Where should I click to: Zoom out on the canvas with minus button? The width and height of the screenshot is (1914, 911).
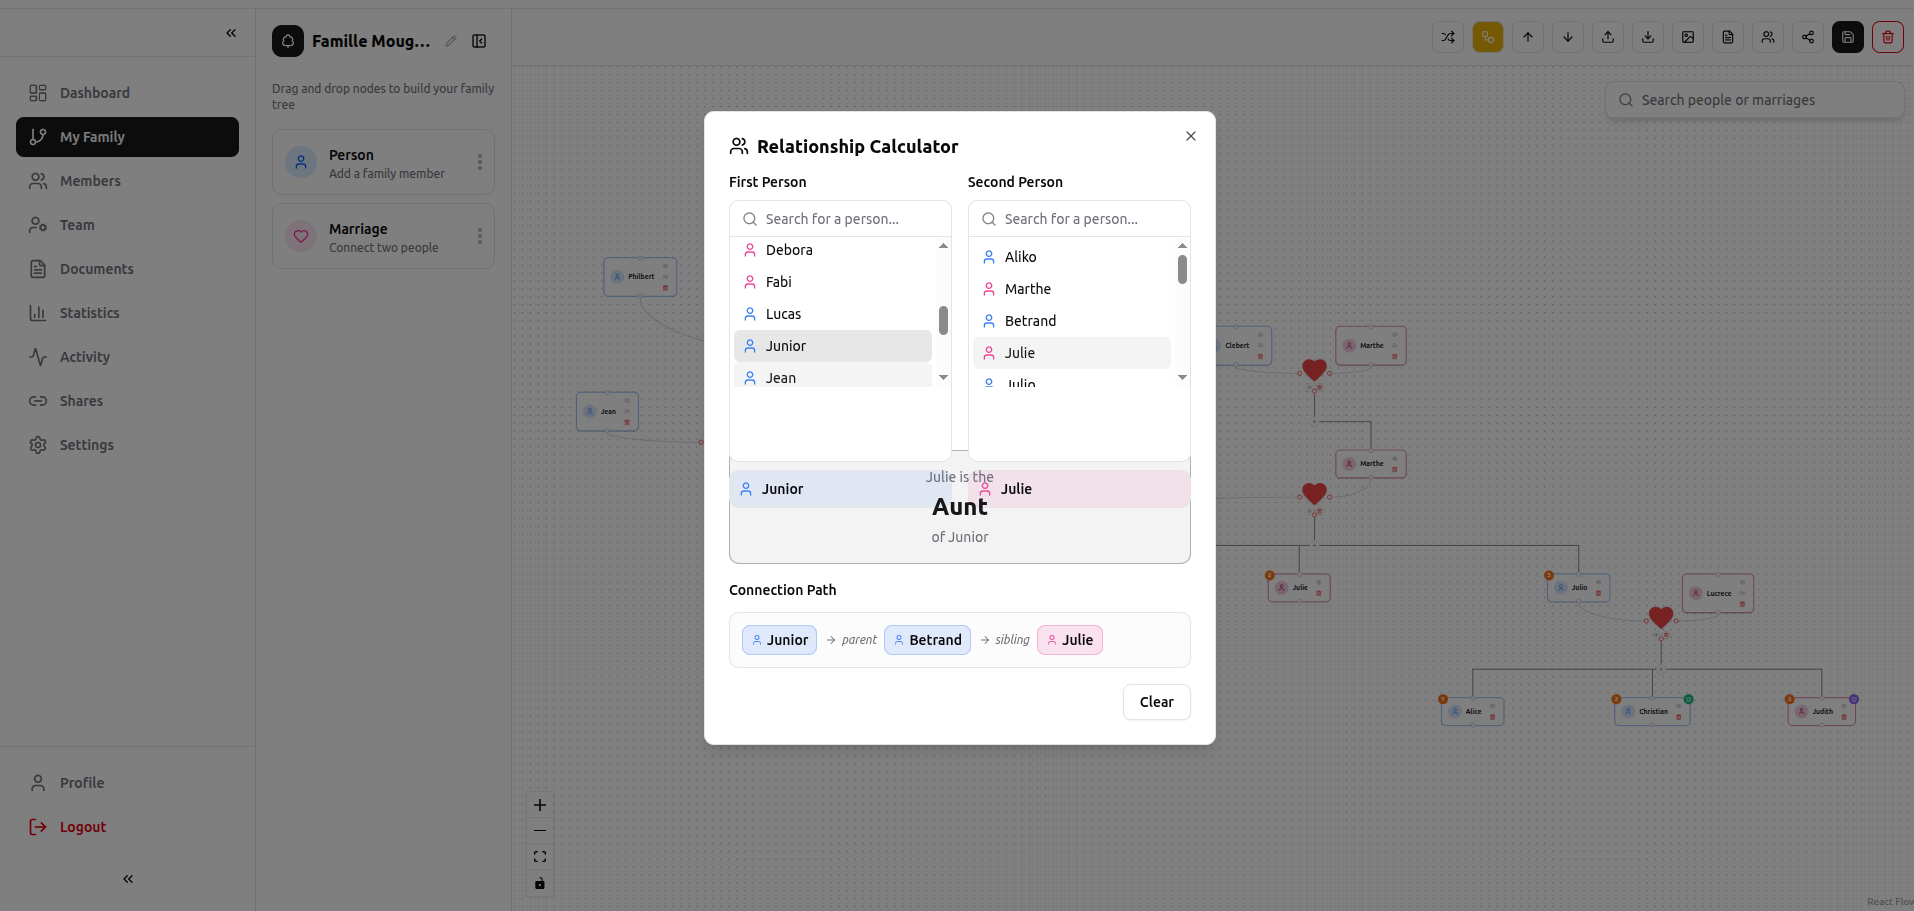pyautogui.click(x=540, y=831)
